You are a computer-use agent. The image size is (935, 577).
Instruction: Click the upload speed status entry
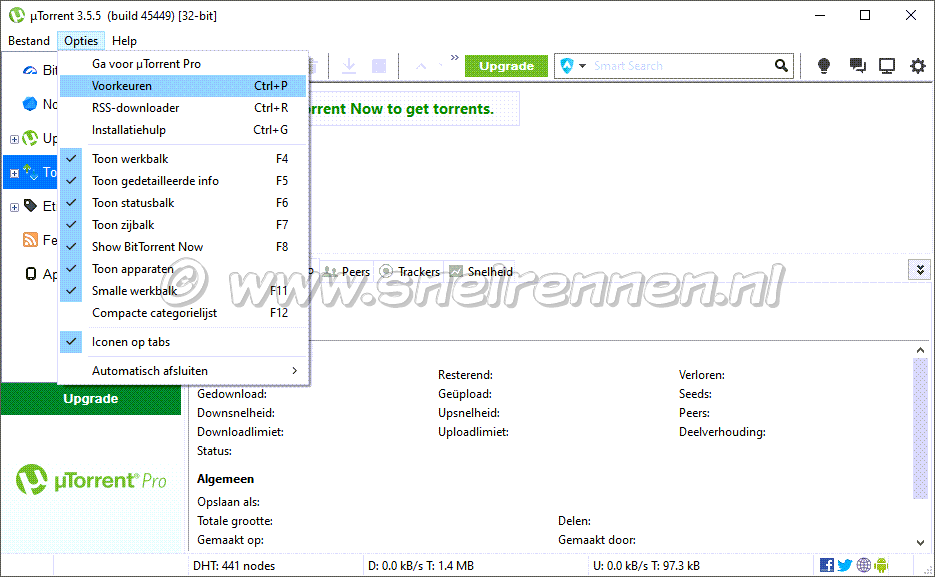pyautogui.click(x=646, y=566)
